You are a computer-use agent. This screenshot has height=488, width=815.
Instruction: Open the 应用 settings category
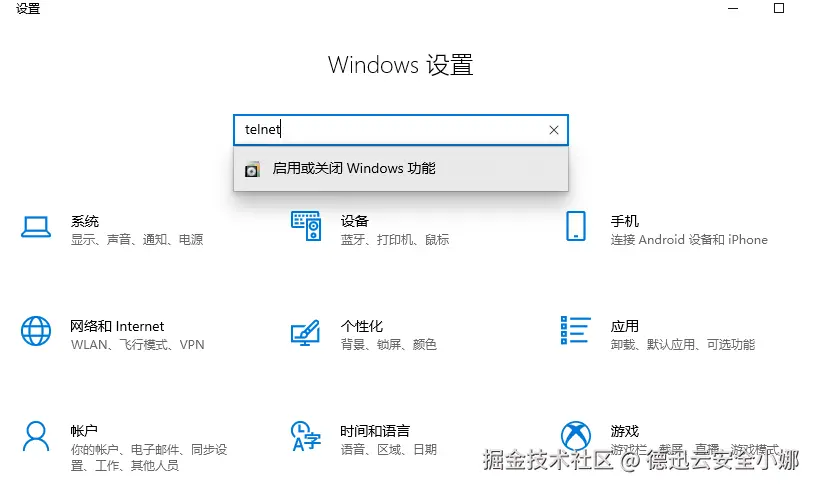click(x=658, y=335)
